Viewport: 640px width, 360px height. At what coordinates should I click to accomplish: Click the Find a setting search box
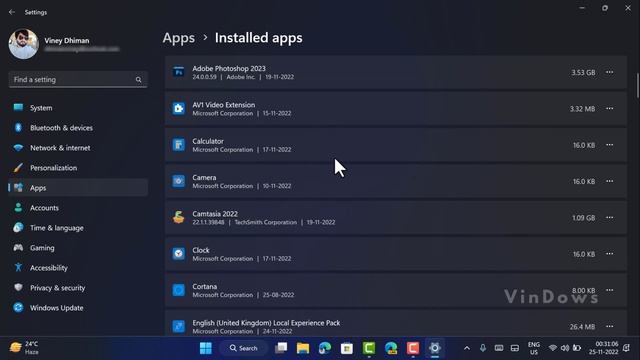coord(78,80)
